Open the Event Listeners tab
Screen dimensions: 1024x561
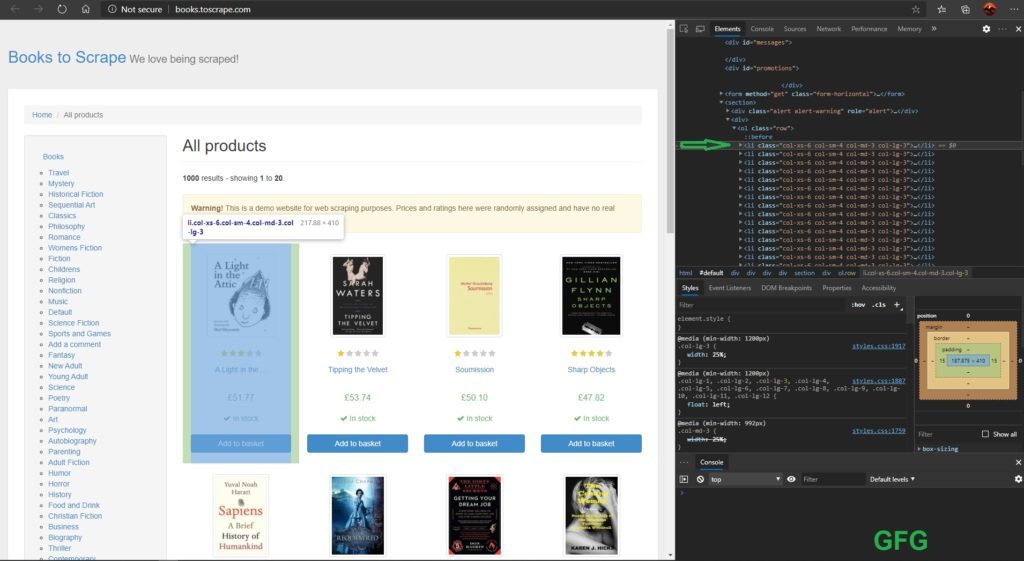coord(729,288)
